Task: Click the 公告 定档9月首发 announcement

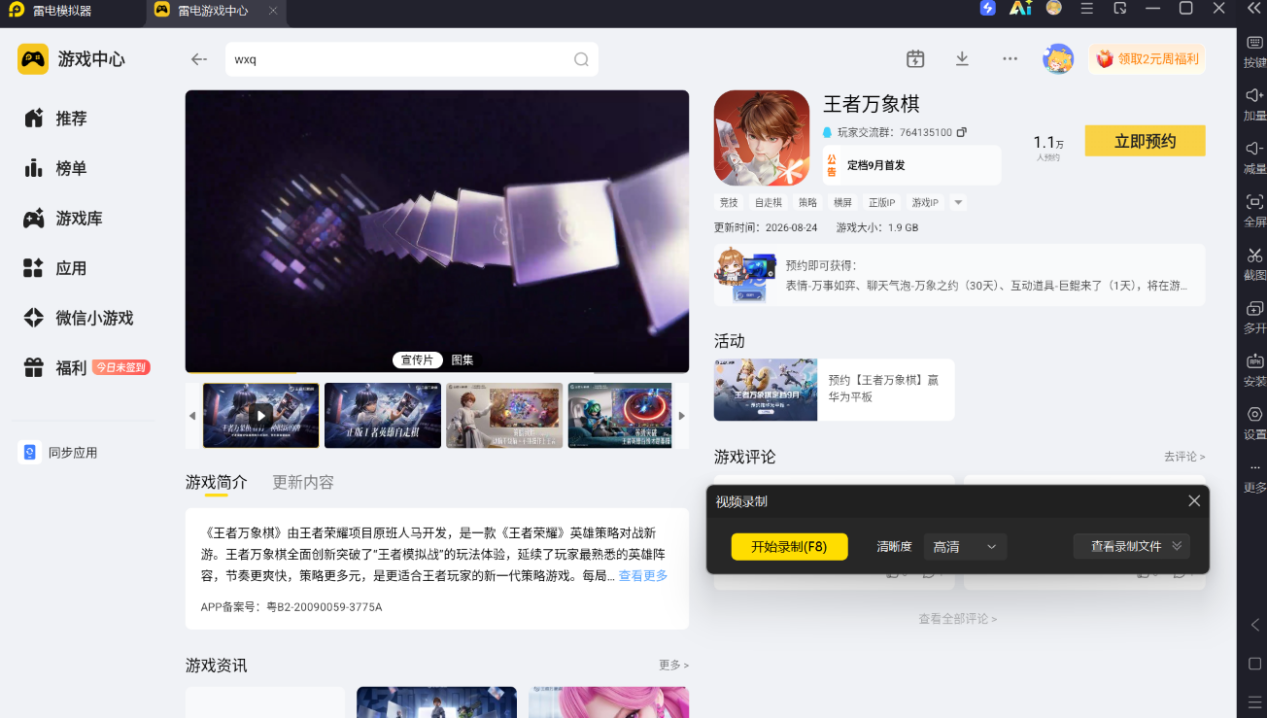Action: pos(911,165)
